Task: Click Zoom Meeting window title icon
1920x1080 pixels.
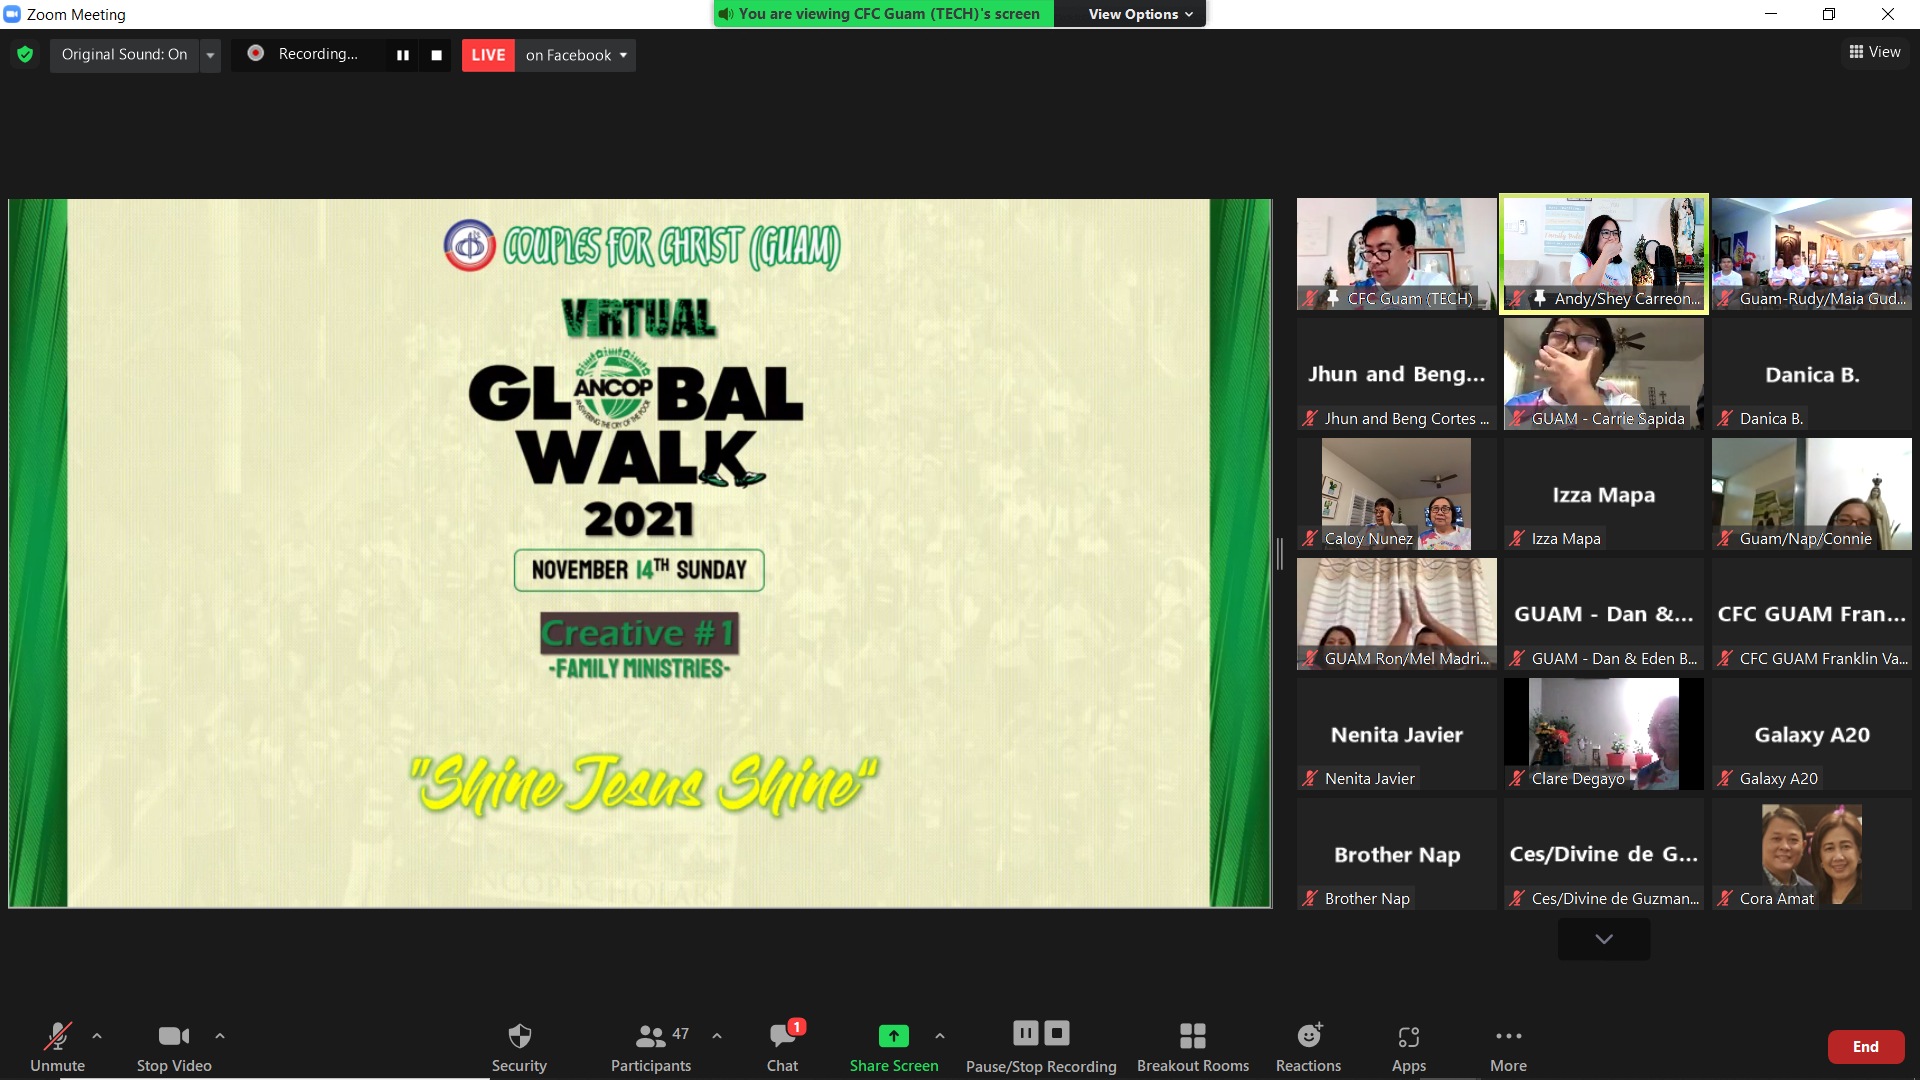Action: pyautogui.click(x=12, y=14)
